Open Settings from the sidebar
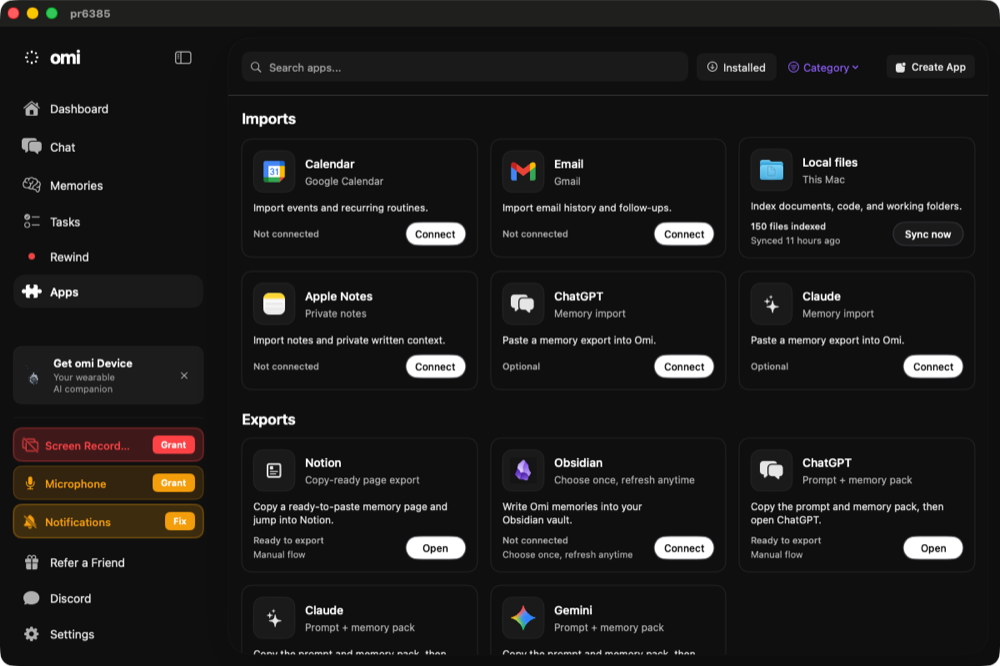 (x=108, y=634)
